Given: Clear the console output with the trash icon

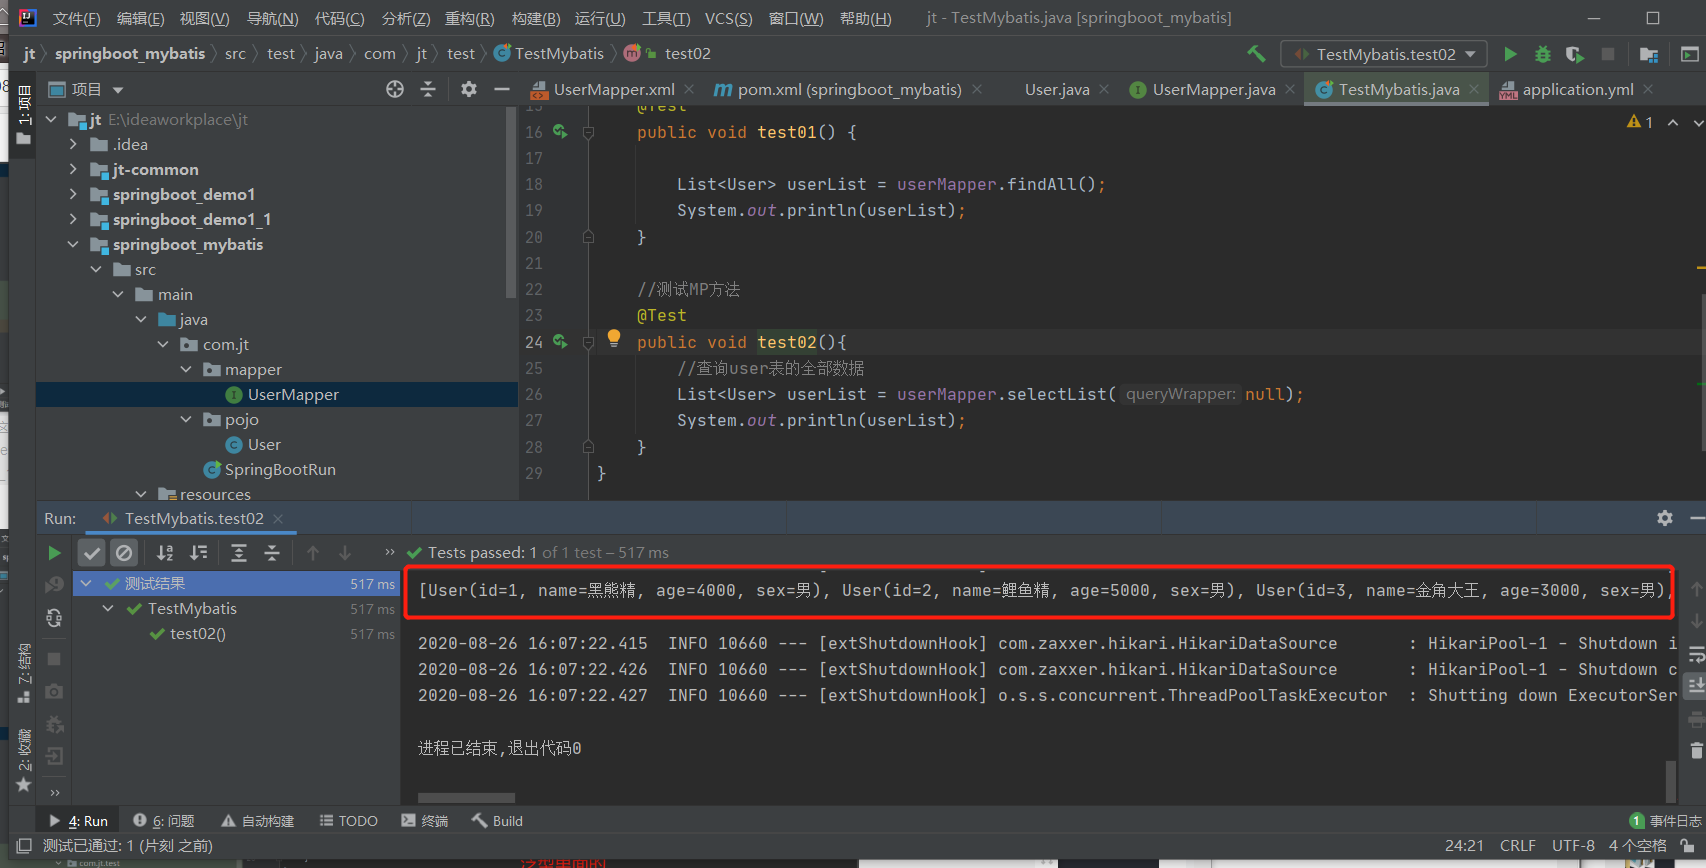Looking at the screenshot, I should 1696,750.
